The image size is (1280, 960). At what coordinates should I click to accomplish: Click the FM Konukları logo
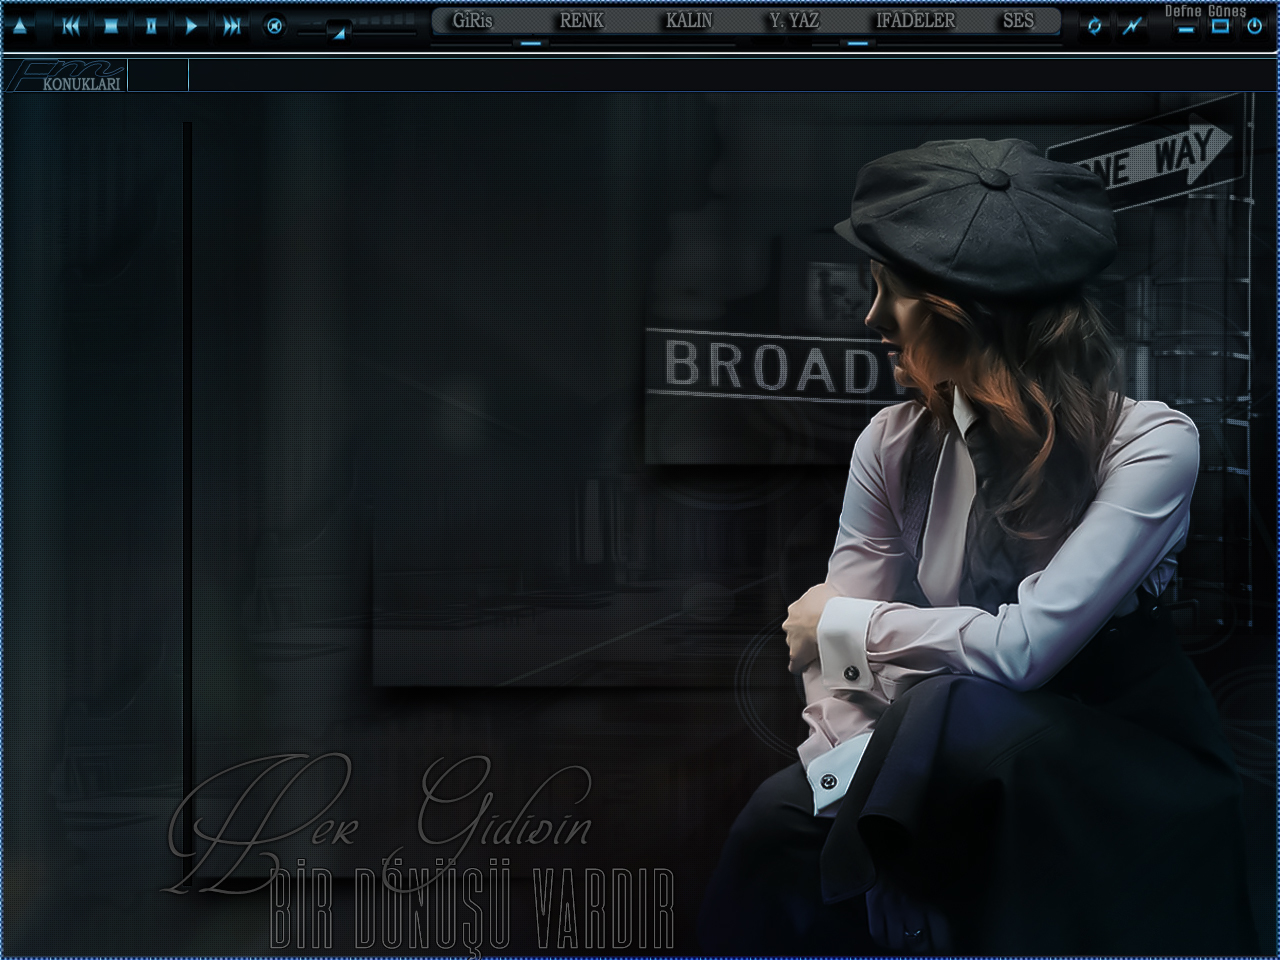[66, 76]
